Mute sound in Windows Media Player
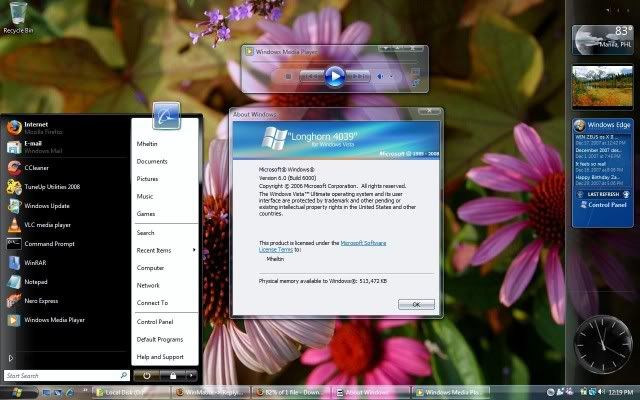This screenshot has width=640, height=400. (380, 76)
